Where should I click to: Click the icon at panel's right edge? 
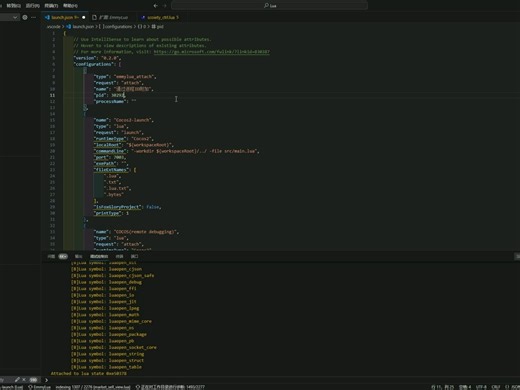[517, 256]
